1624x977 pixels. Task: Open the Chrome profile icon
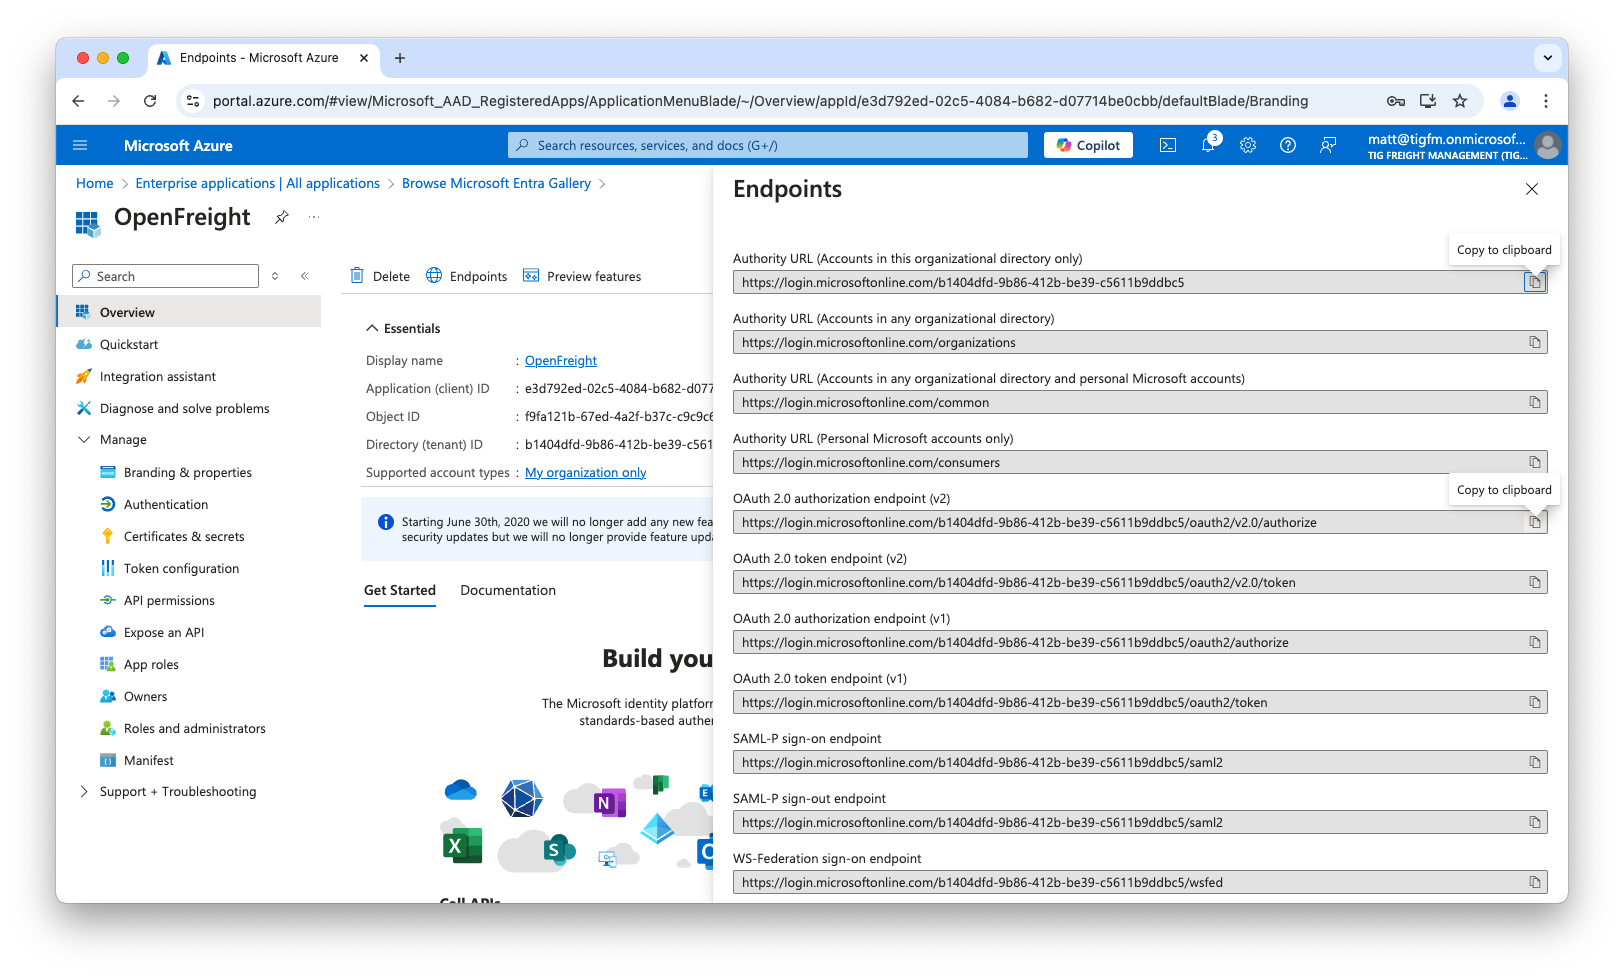(x=1510, y=101)
